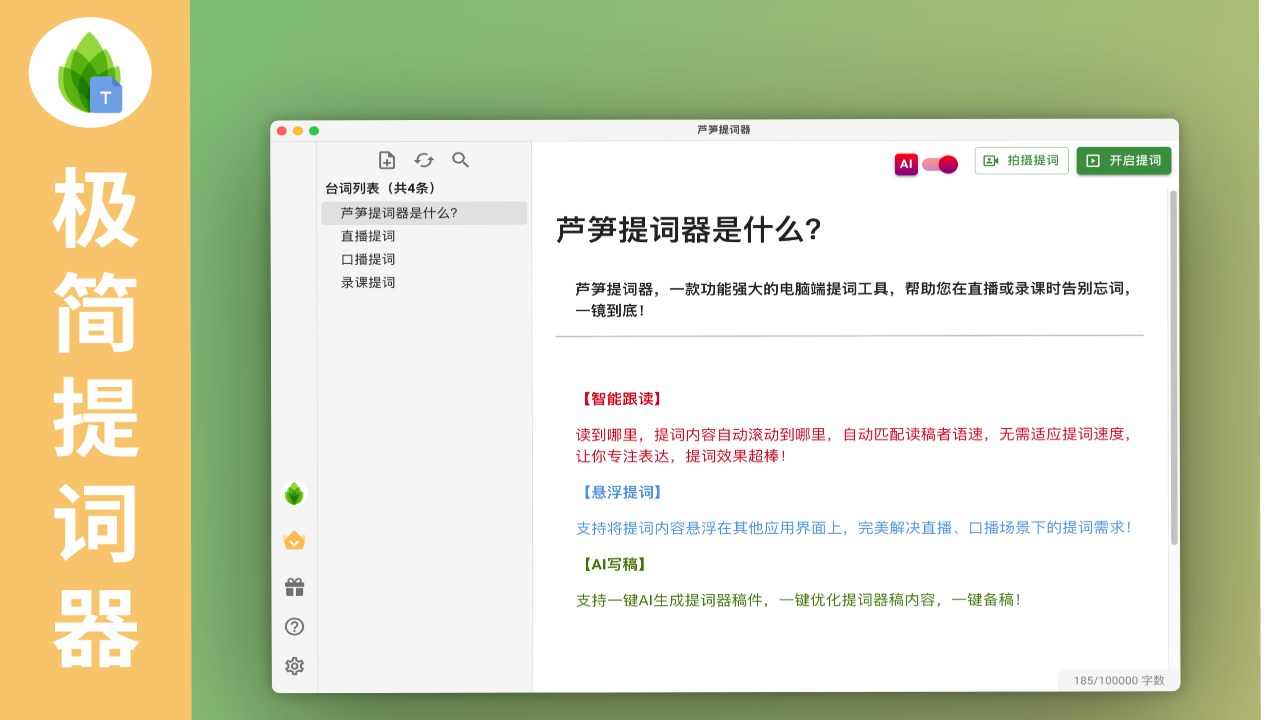The height and width of the screenshot is (720, 1280).
Task: Click the 185/100000 字数 counter
Action: (1119, 680)
